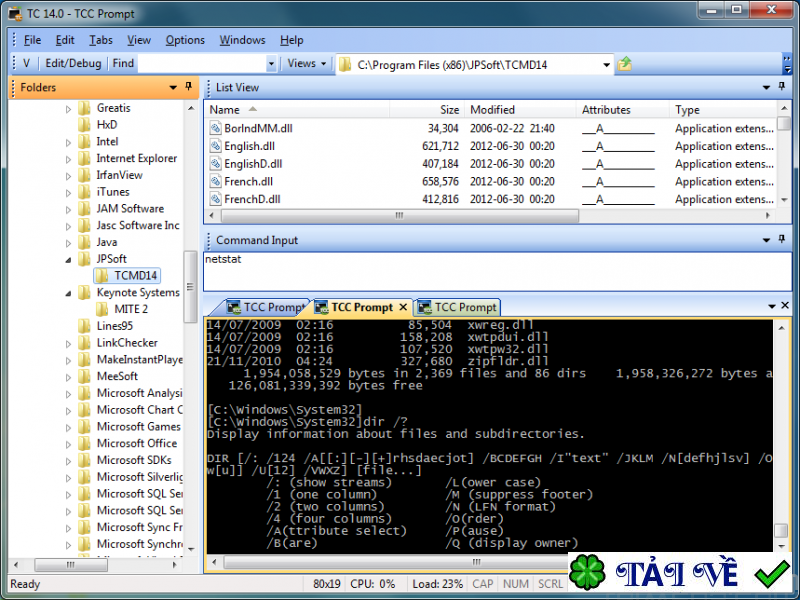Close the active TCC Prompt tab

point(403,307)
